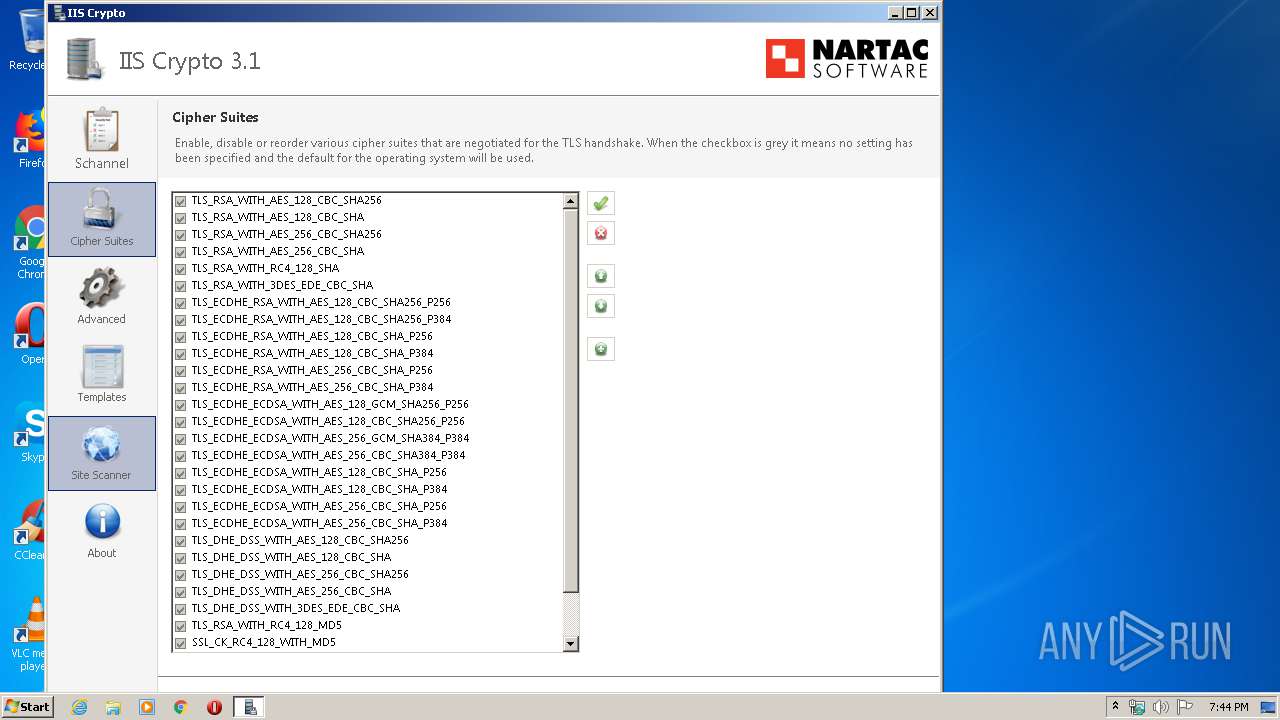Click cipher list scrollbar up arrow

coord(571,201)
